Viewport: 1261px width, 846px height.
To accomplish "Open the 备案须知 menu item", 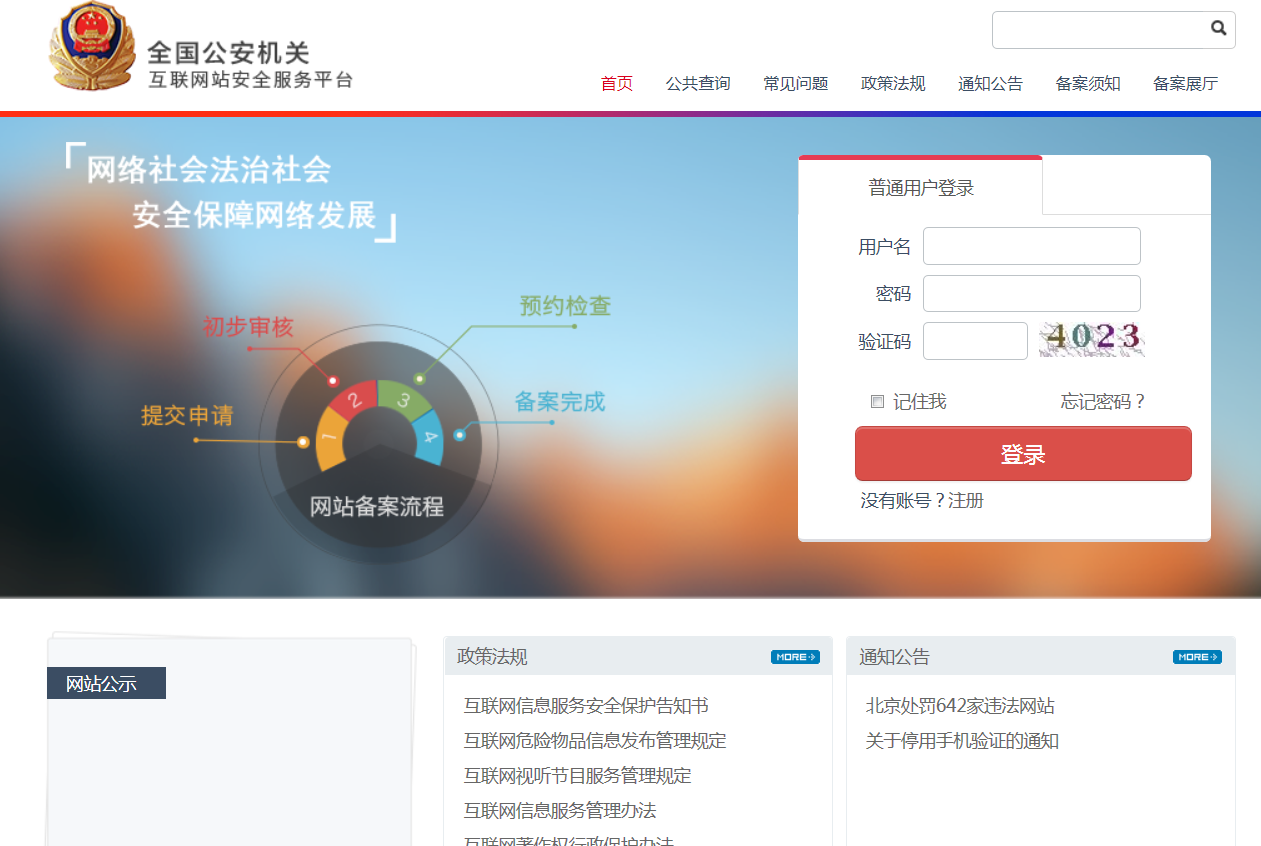I will (1088, 84).
